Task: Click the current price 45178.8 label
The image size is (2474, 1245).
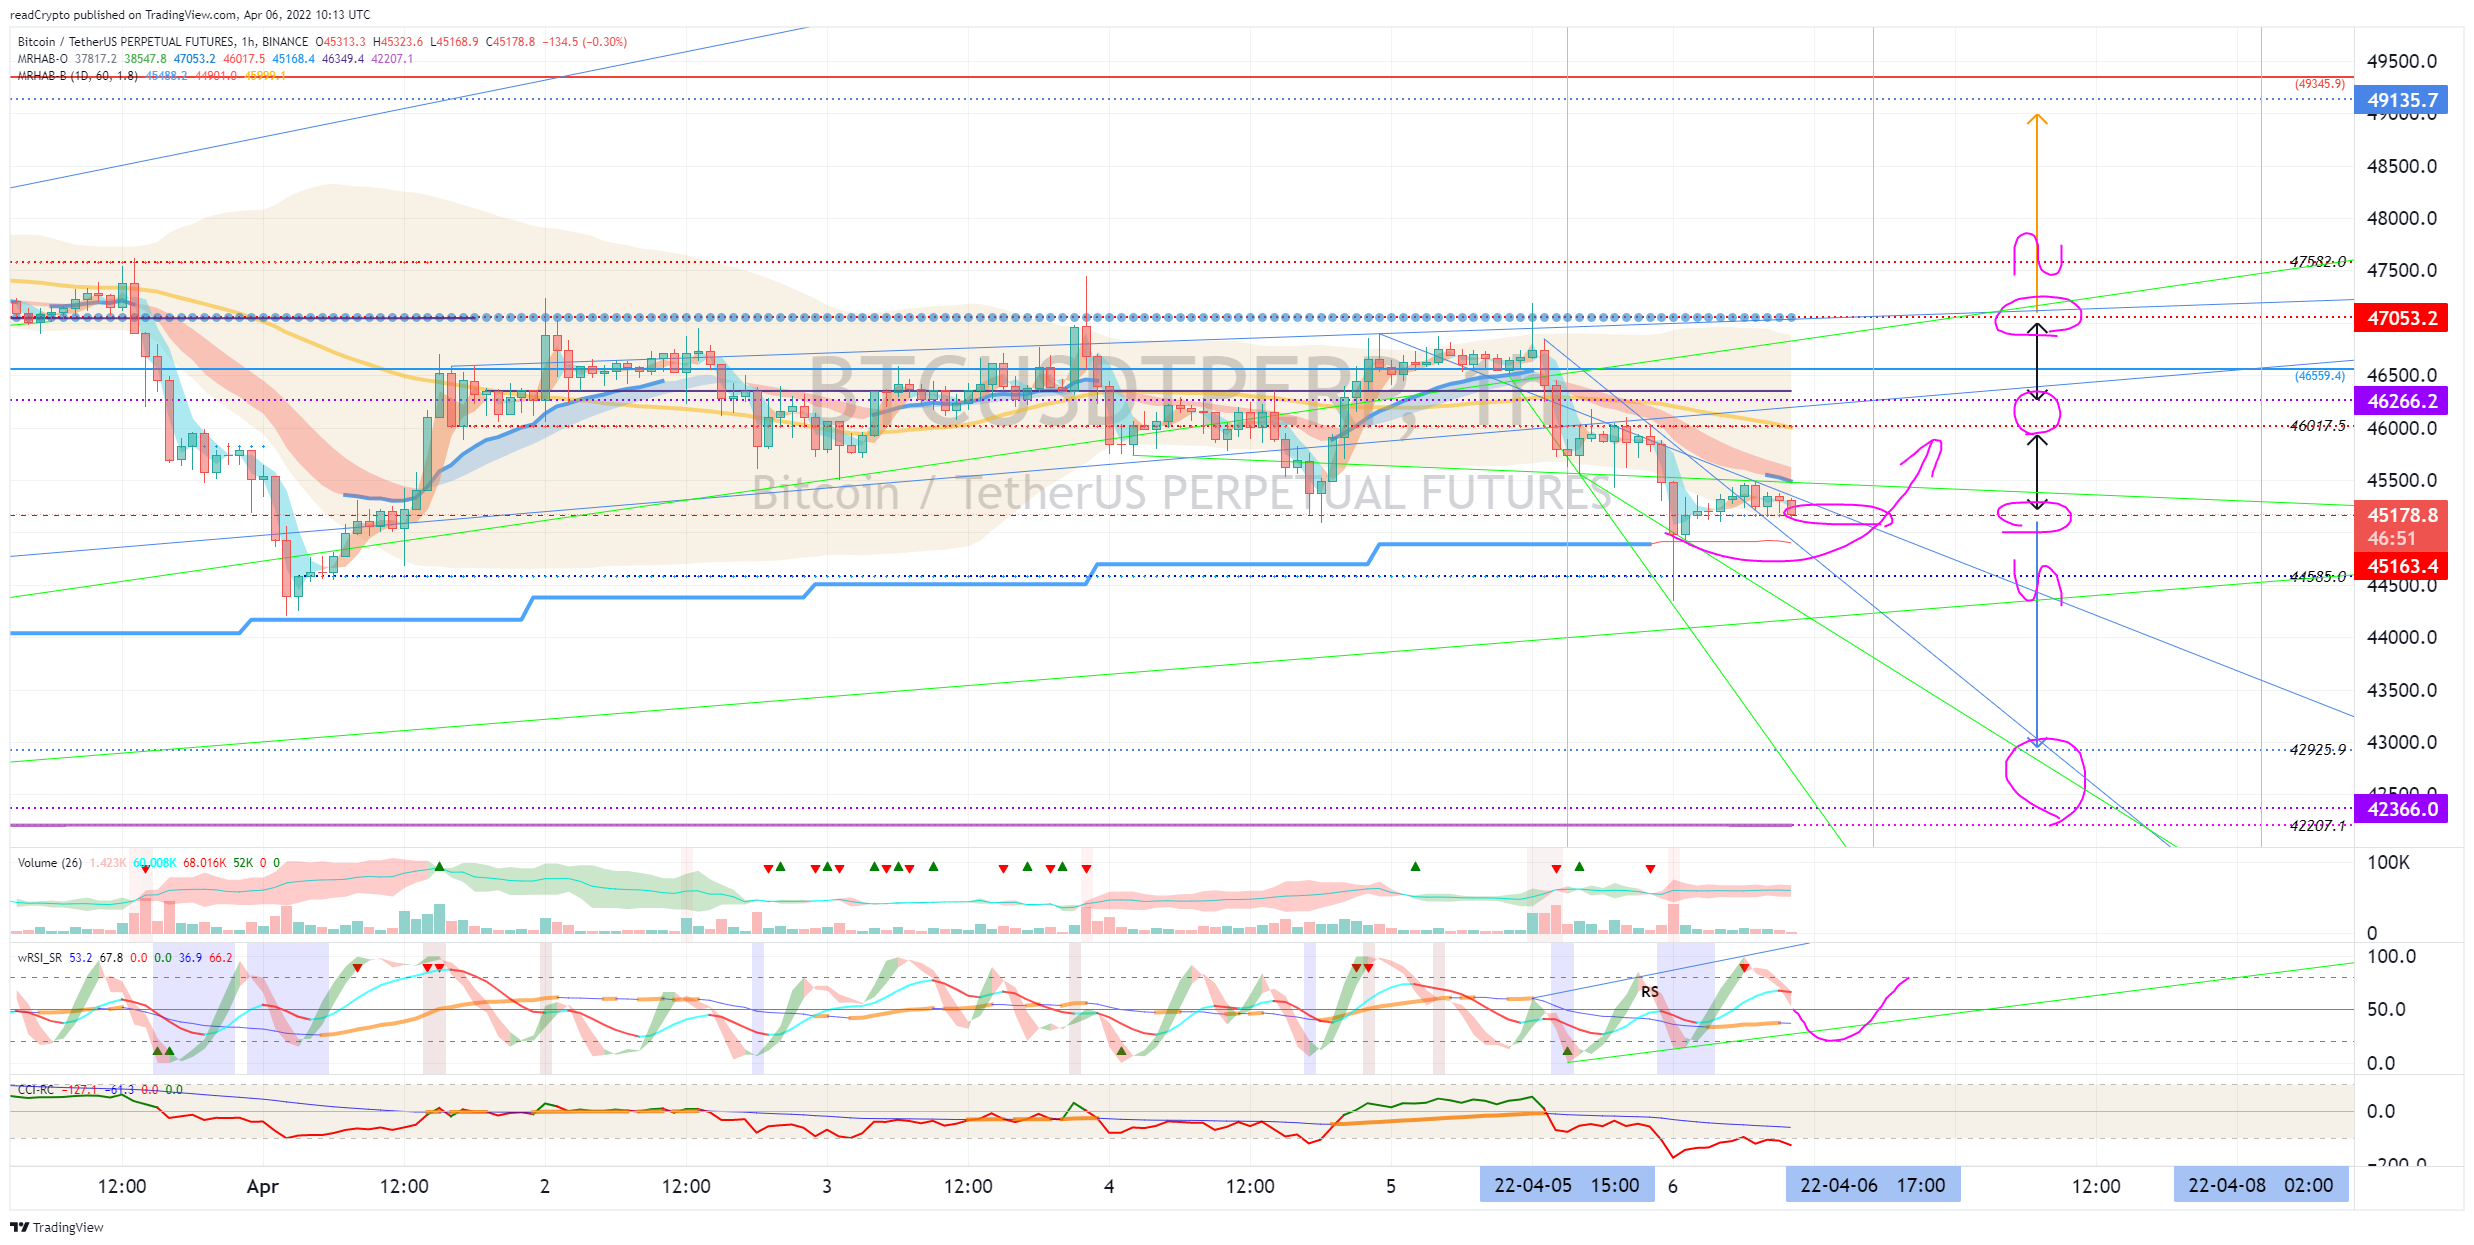Action: point(2401,515)
